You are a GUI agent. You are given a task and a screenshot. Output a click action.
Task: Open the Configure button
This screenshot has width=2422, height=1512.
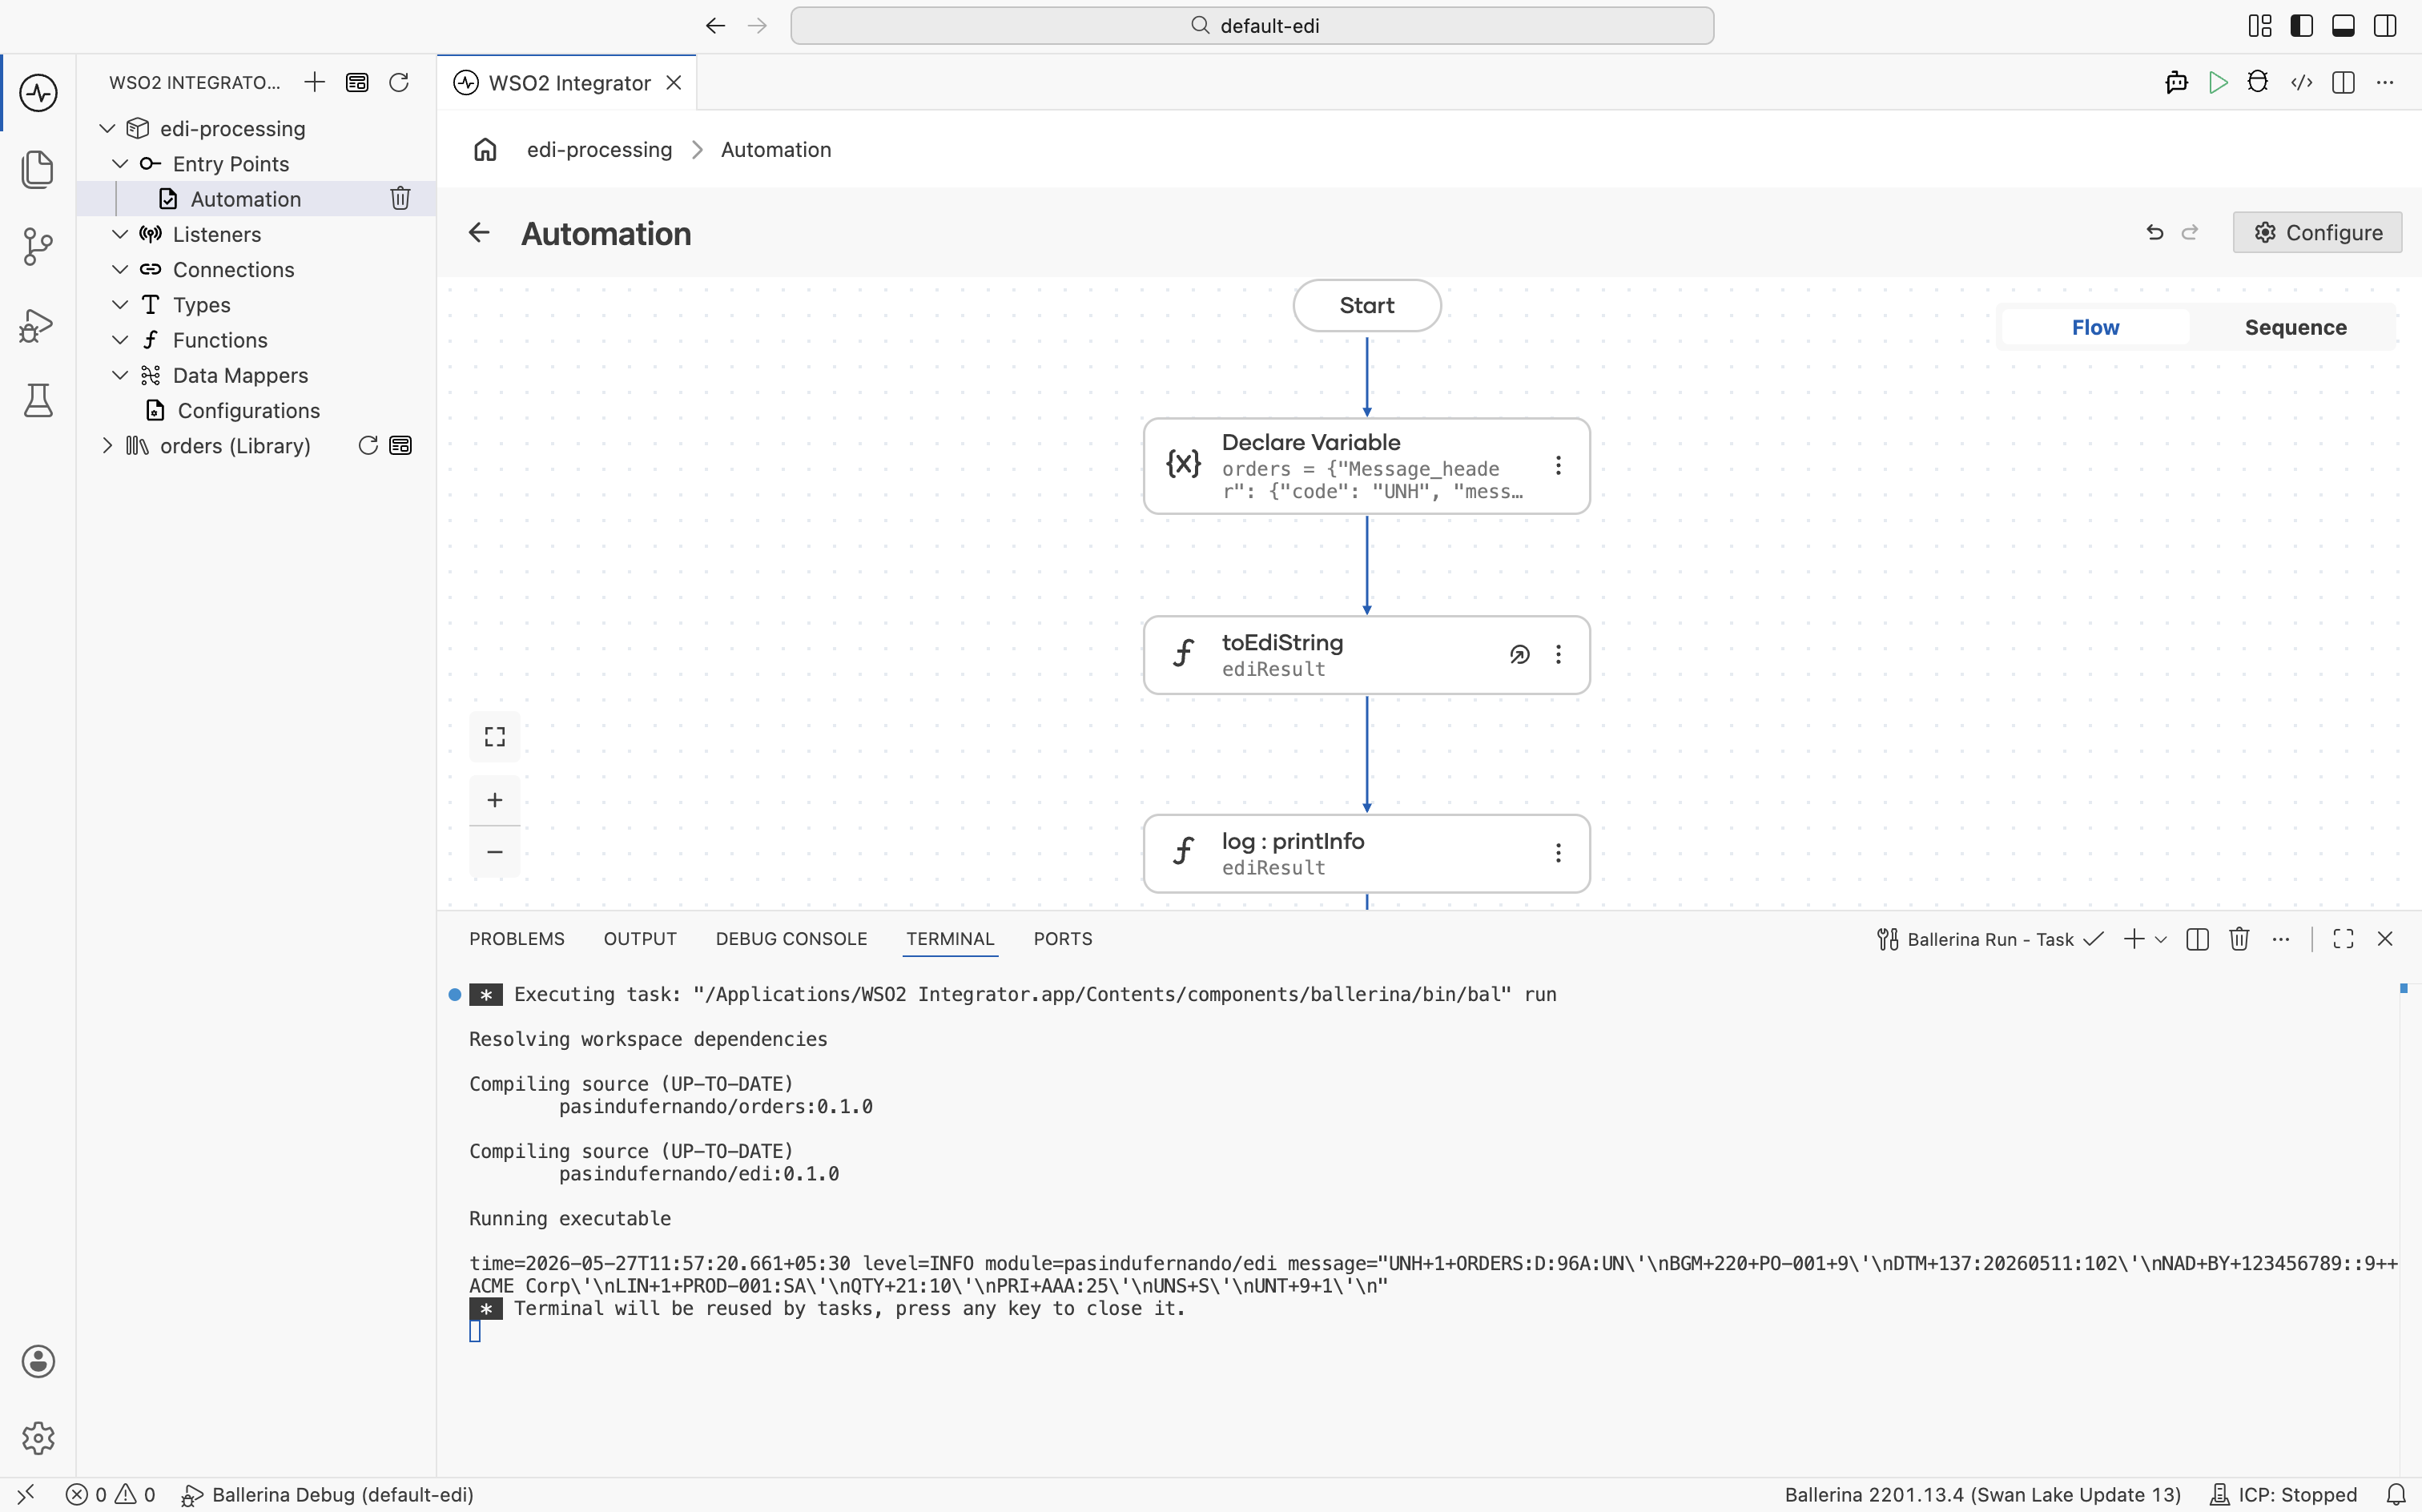pos(2317,232)
